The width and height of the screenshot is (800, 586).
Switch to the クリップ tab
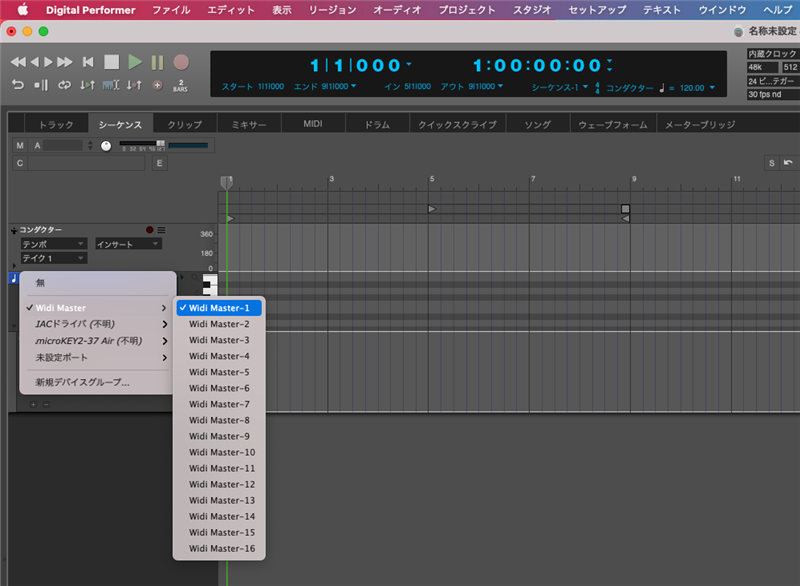tap(185, 124)
